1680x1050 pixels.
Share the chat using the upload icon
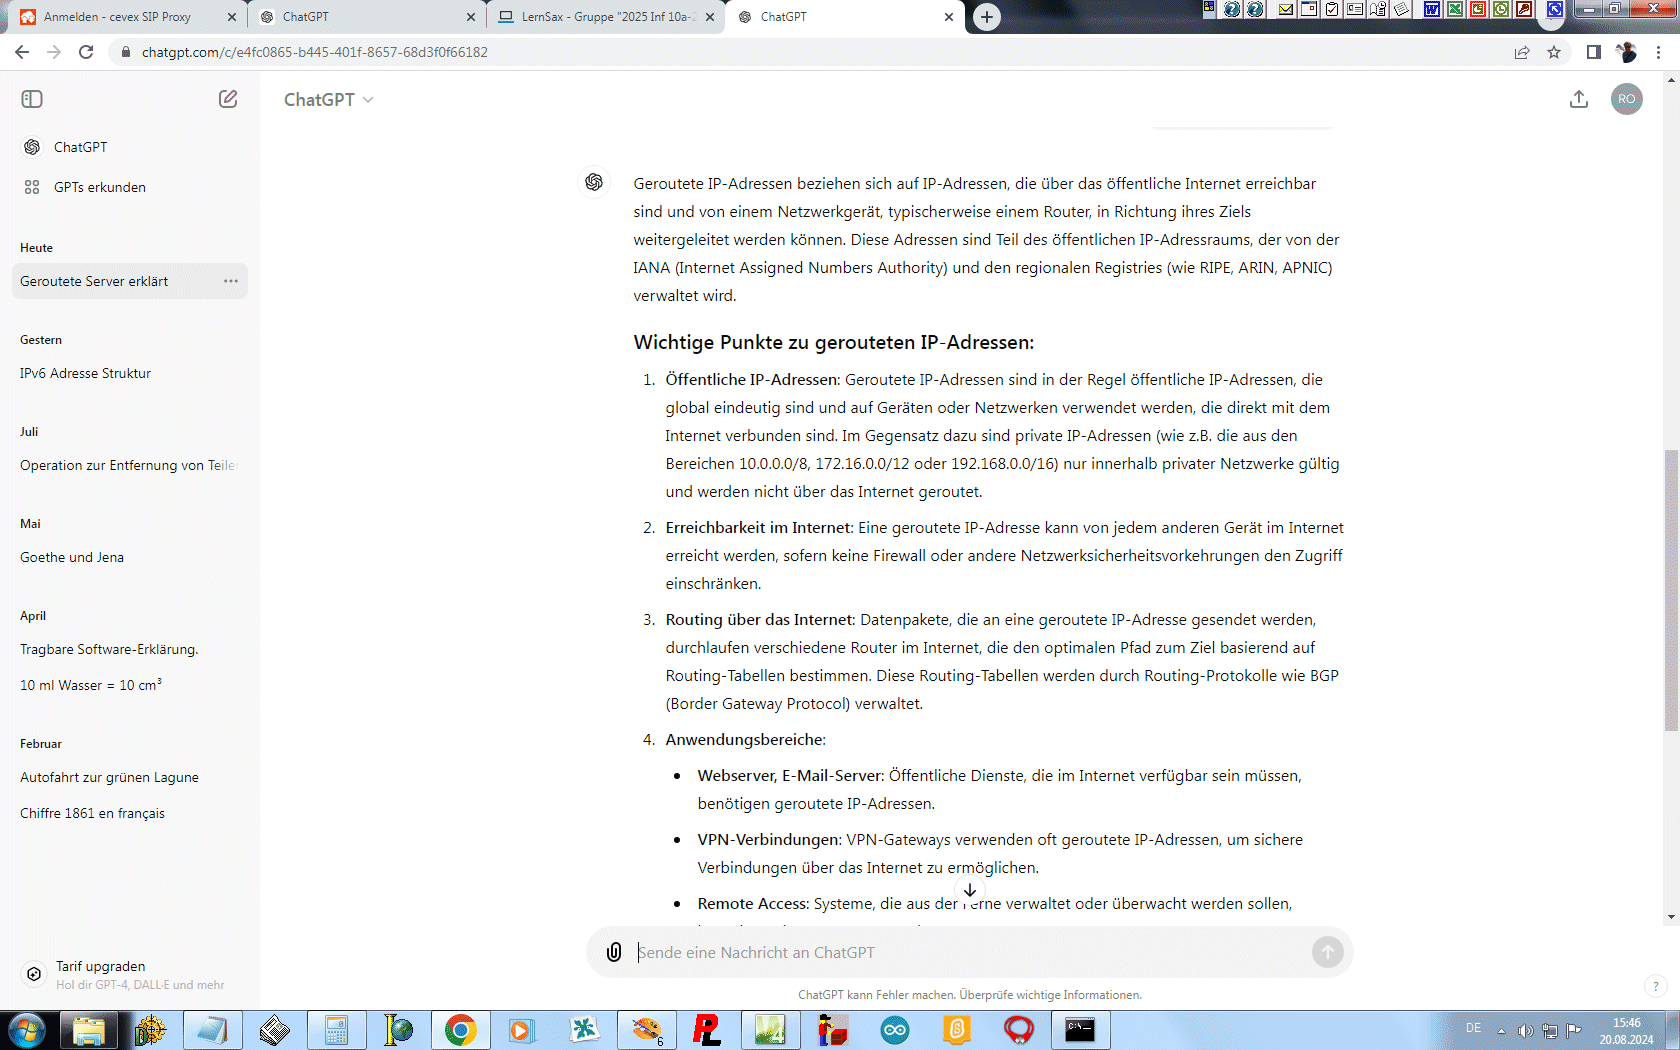[x=1579, y=99]
